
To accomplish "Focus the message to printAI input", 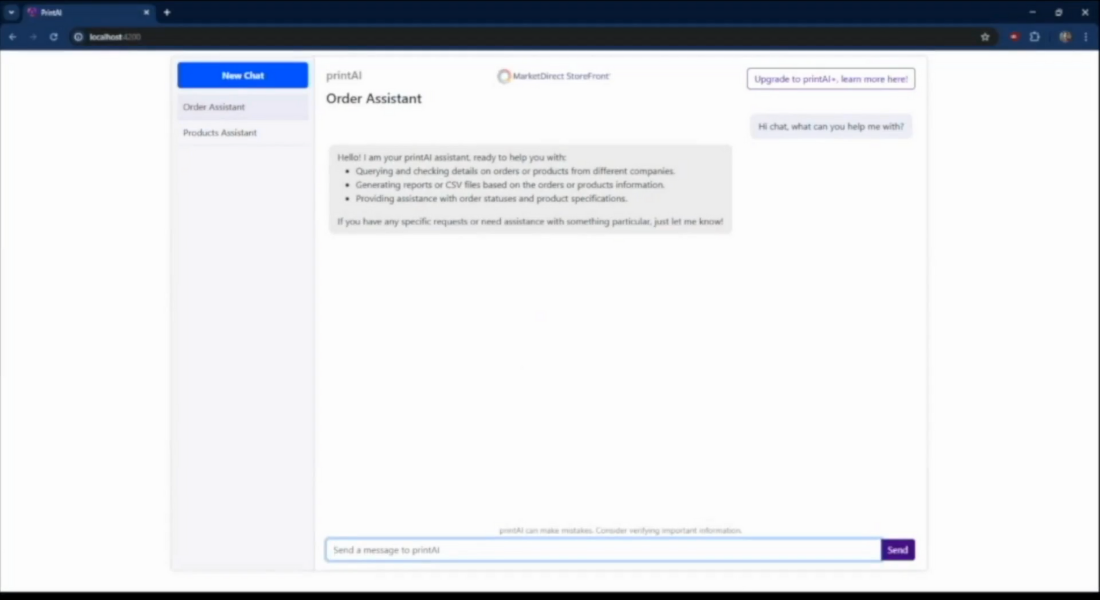I will (602, 550).
